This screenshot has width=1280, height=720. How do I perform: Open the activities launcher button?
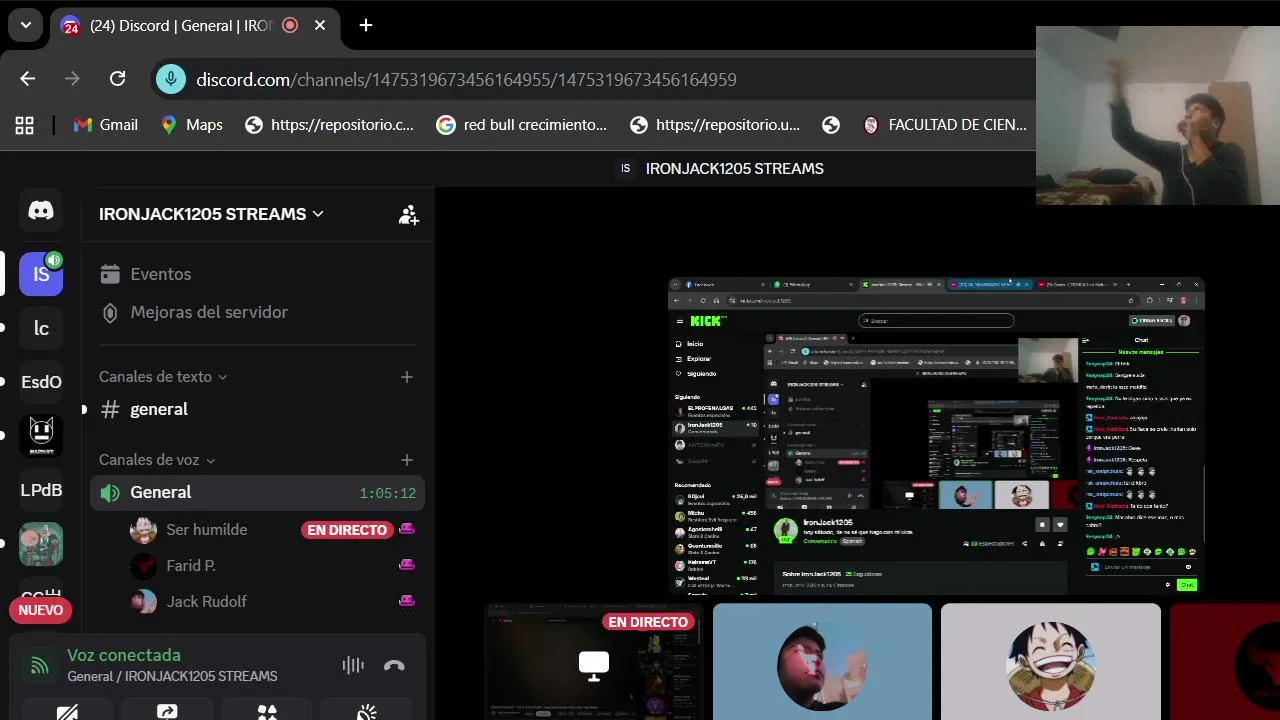267,710
